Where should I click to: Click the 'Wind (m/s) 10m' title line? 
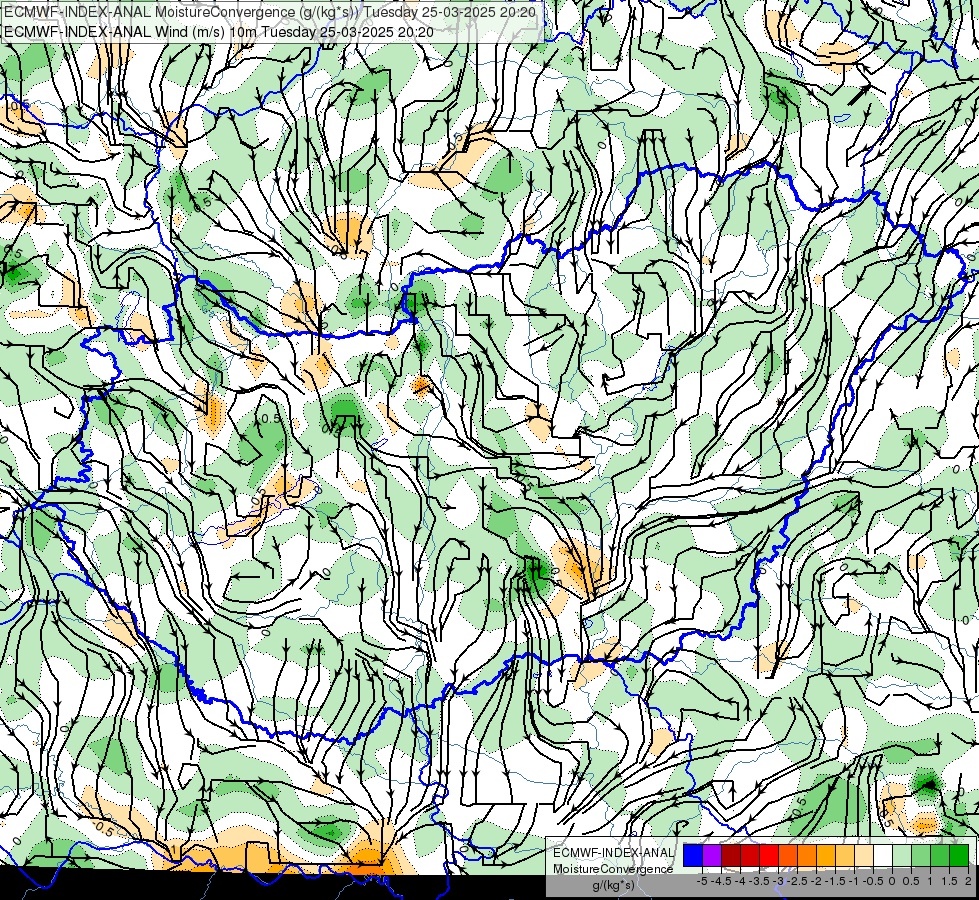[x=219, y=31]
